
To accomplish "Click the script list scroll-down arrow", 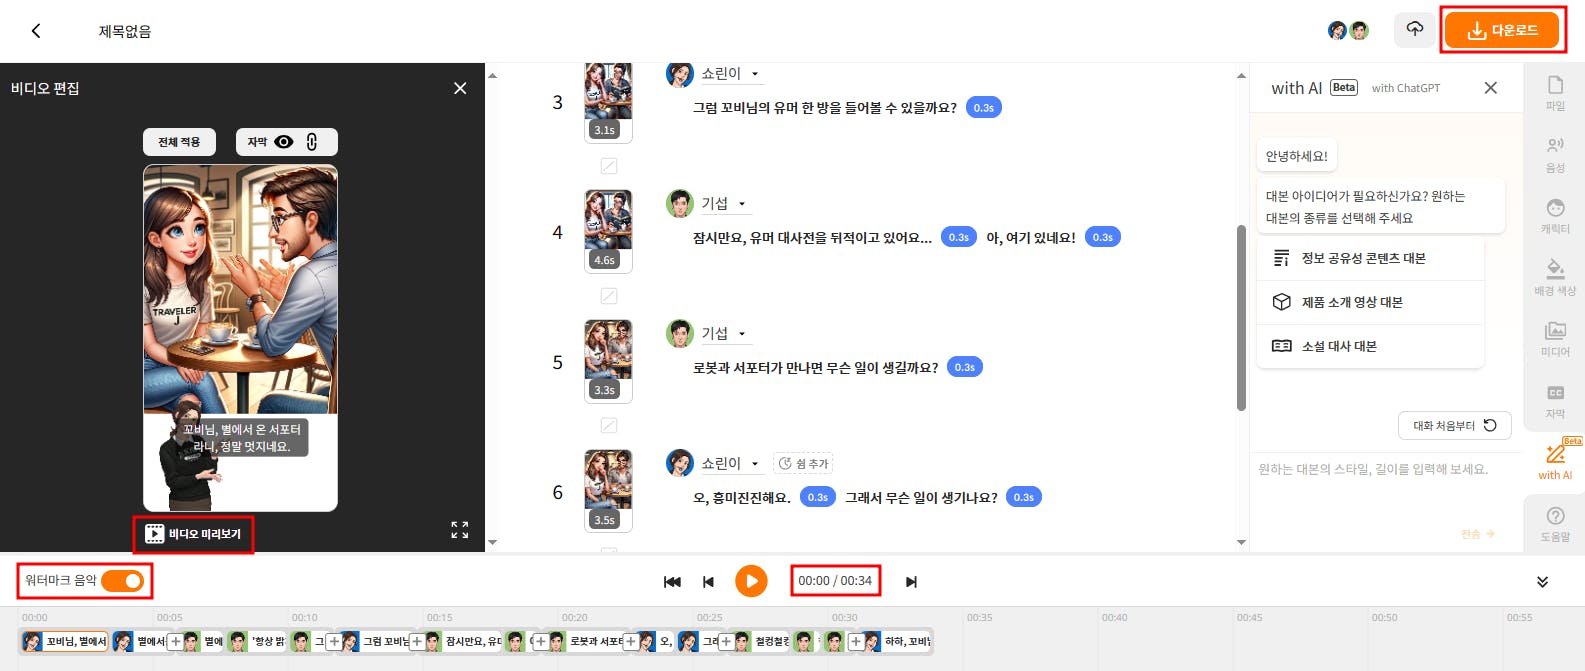I will tap(1241, 543).
